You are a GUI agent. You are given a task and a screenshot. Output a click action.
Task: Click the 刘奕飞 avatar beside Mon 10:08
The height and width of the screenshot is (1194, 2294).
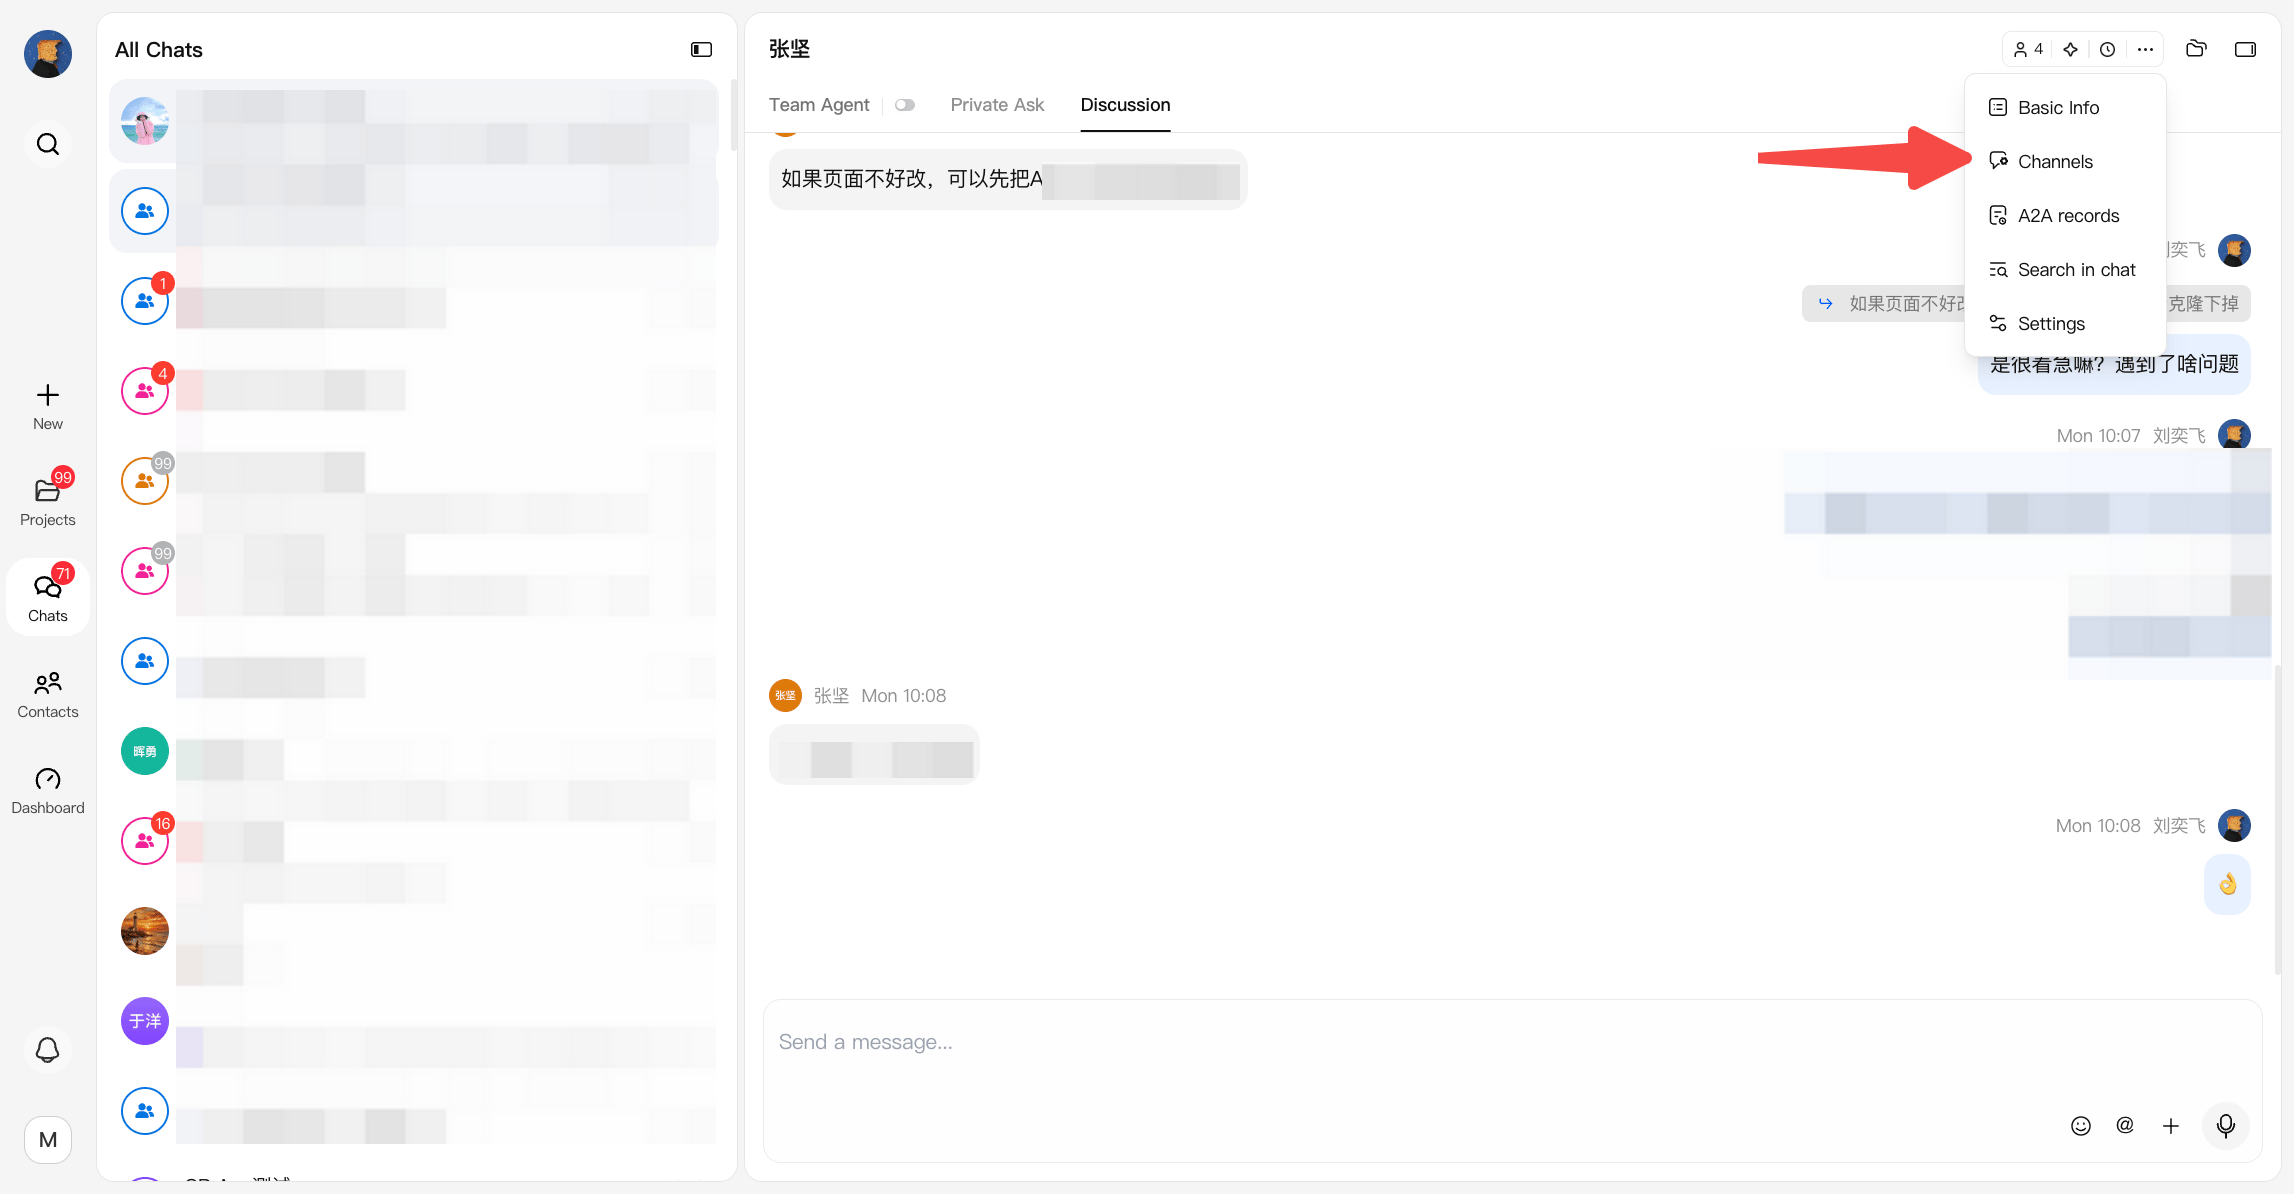pos(2234,825)
